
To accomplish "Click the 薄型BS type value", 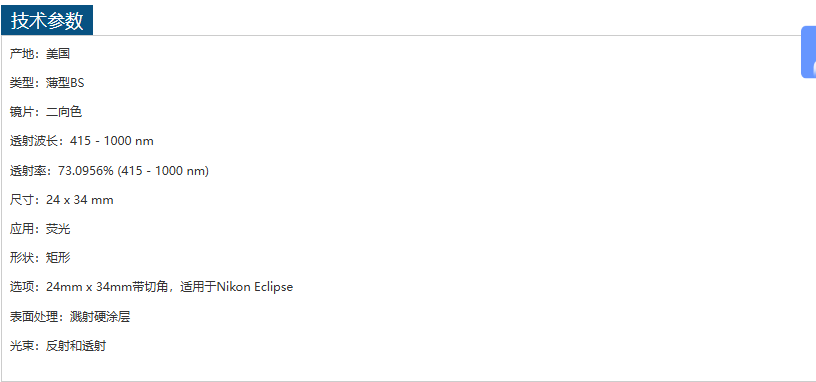I will point(65,83).
